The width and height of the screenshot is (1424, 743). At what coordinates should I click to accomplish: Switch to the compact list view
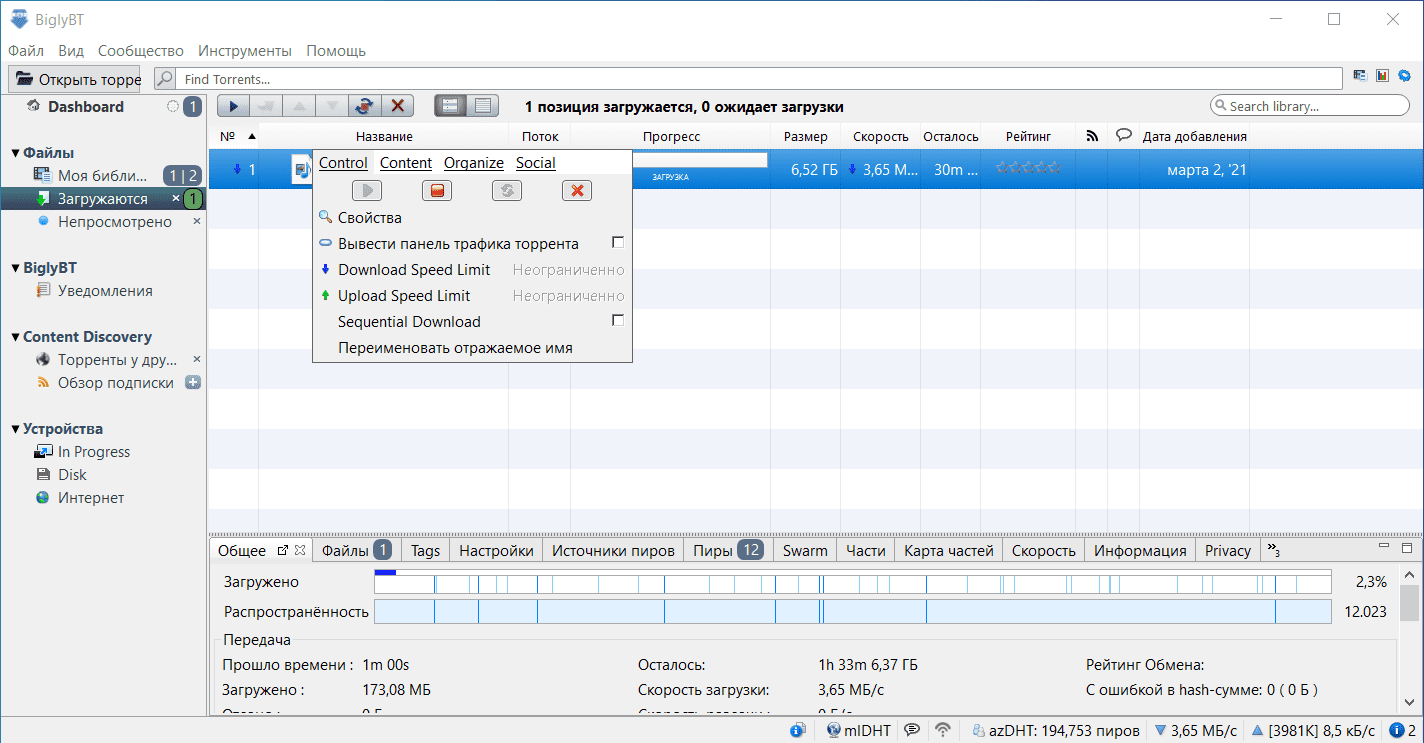point(483,105)
